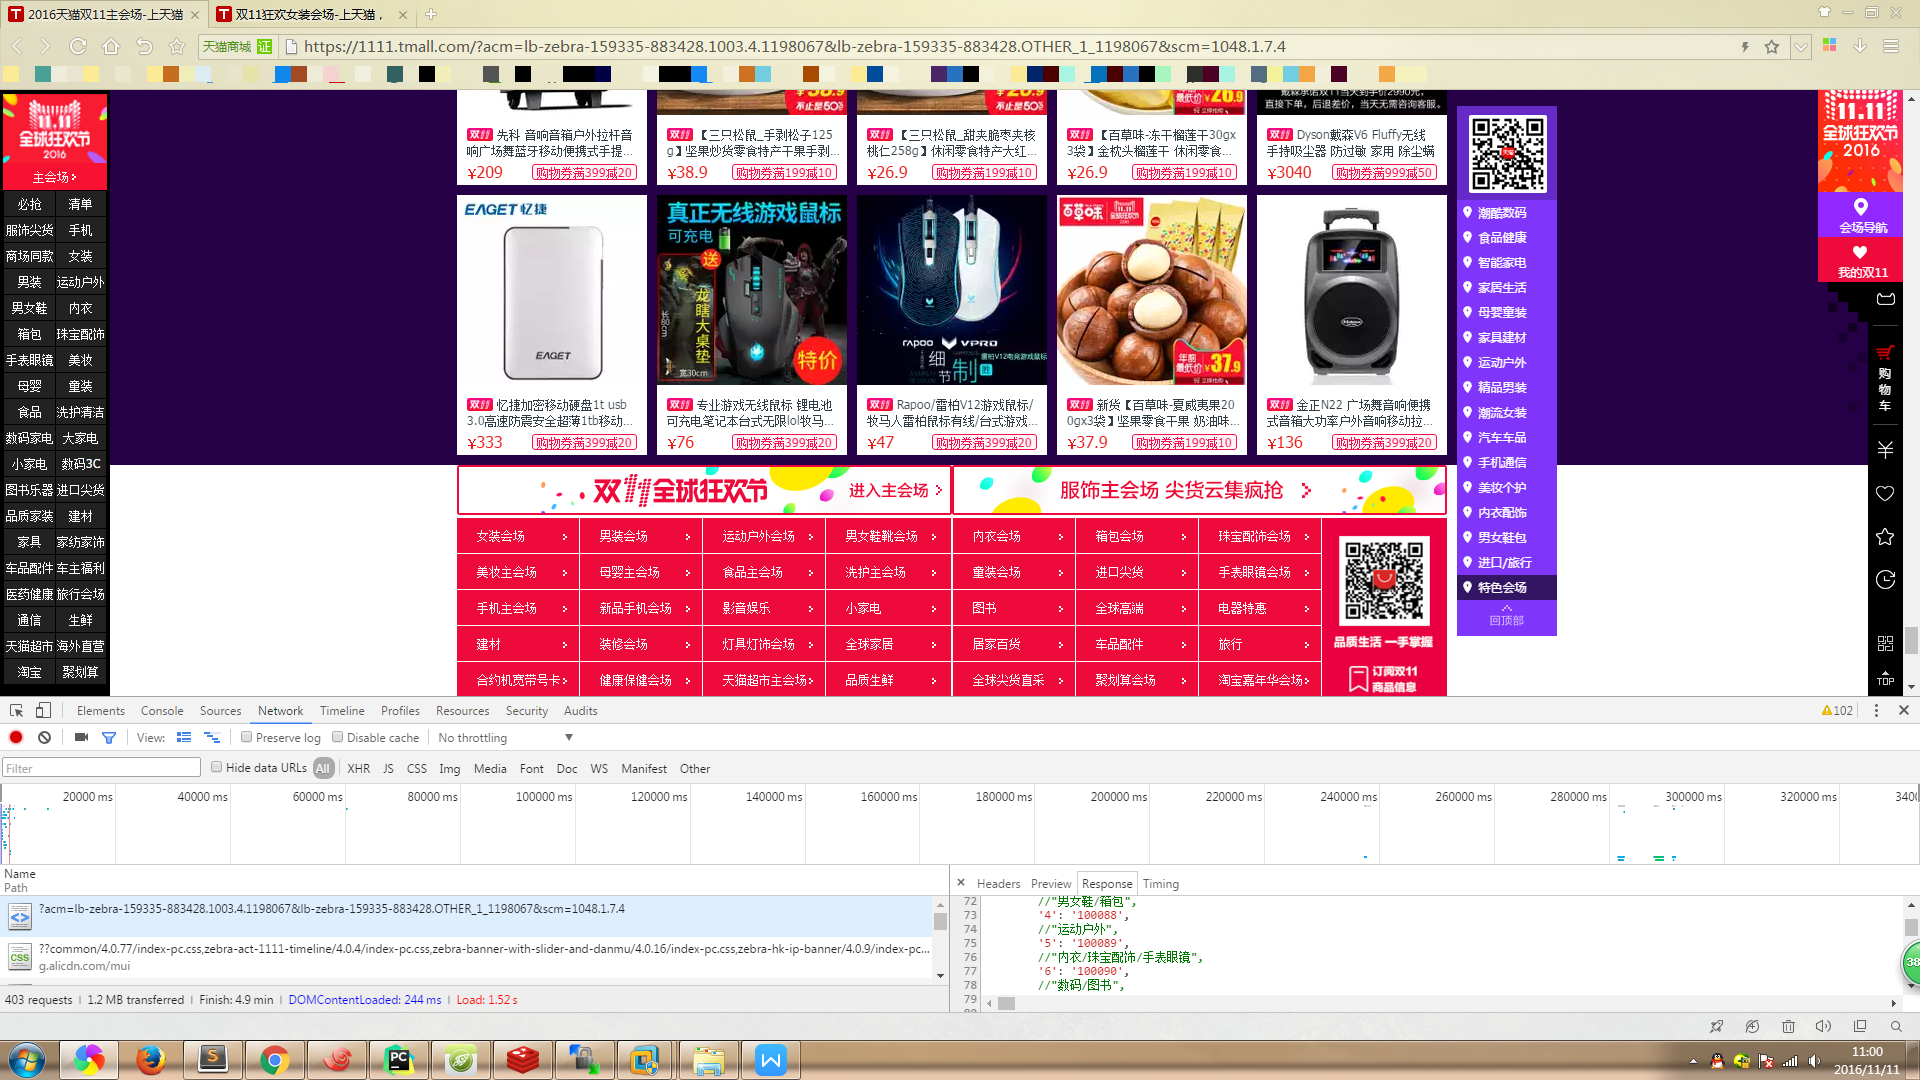
Task: Toggle device toolbar mode
Action: 43,711
